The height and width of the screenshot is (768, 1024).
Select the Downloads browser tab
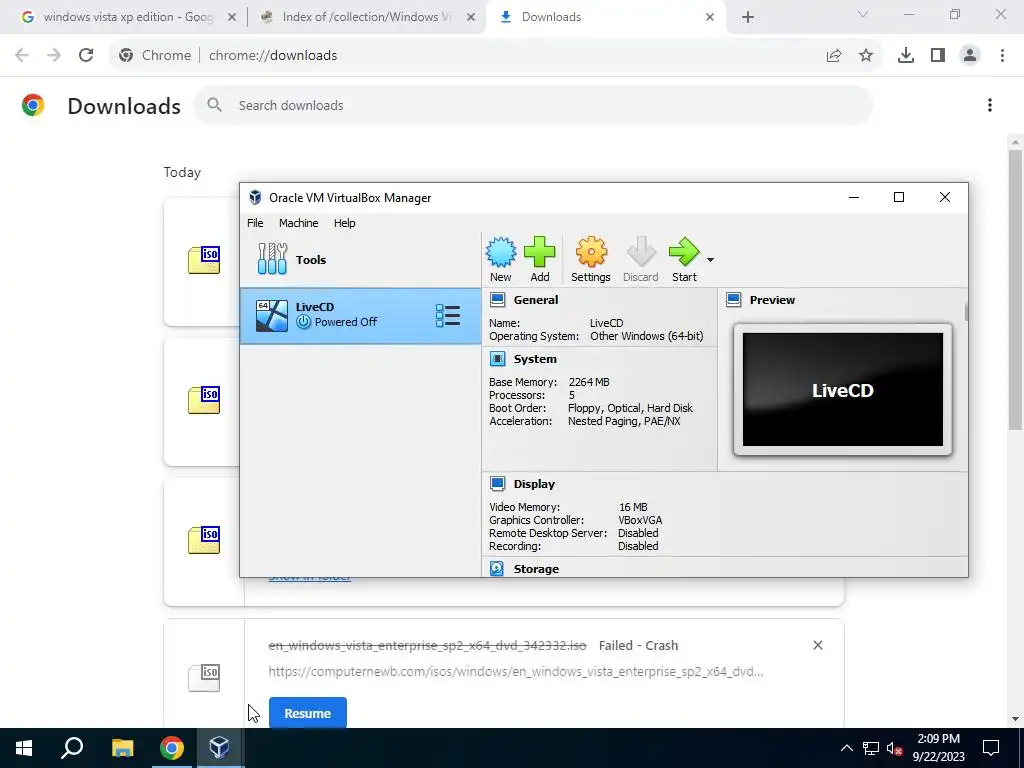pyautogui.click(x=605, y=17)
